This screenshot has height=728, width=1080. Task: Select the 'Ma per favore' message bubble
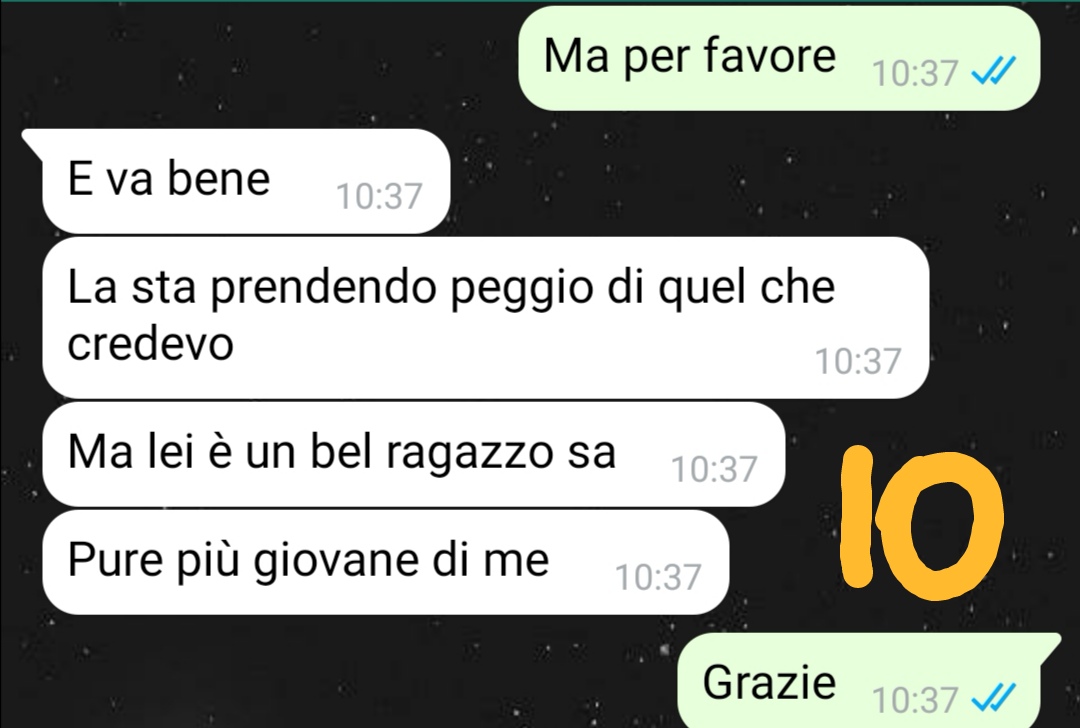779,59
